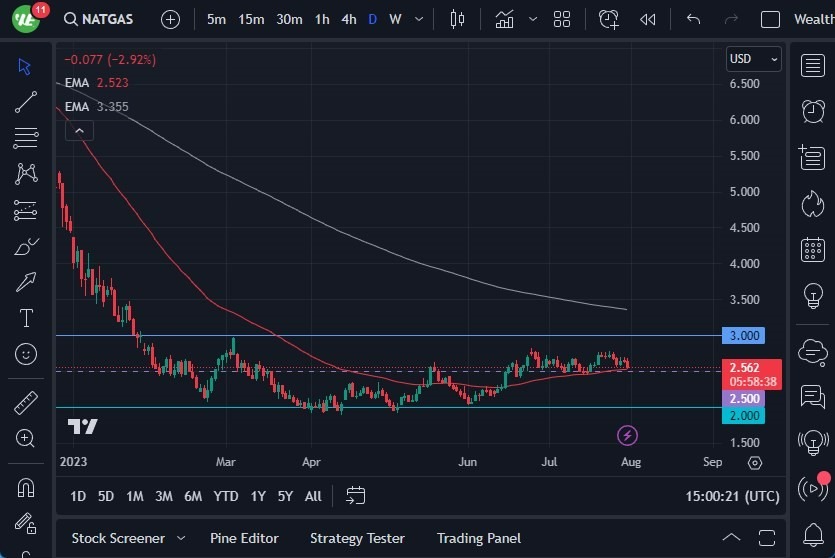Click the add symbol plus button

170,20
